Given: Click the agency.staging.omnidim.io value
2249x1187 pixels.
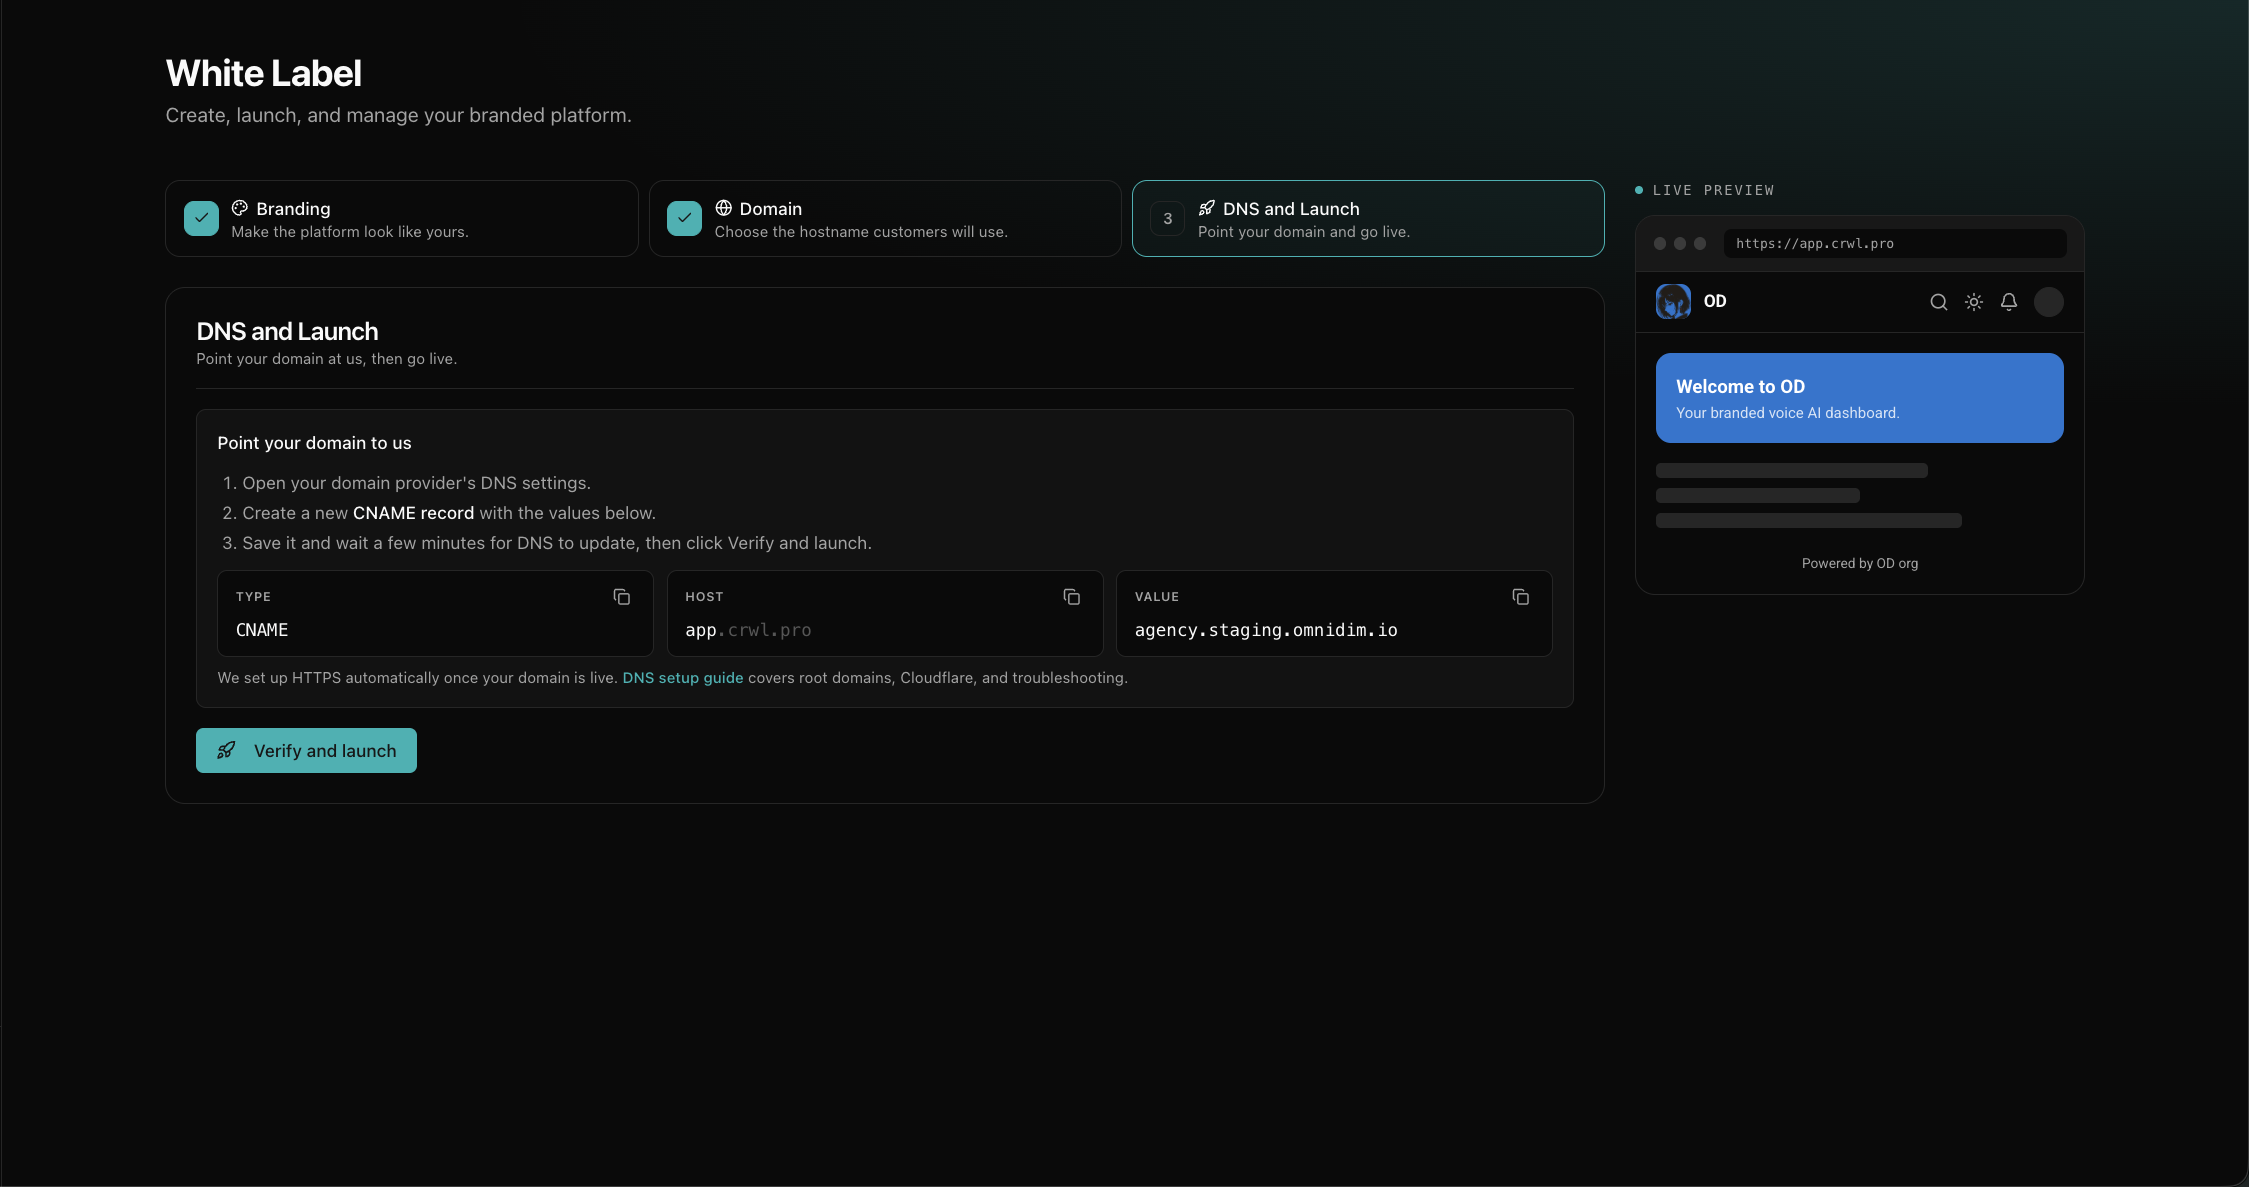Looking at the screenshot, I should (x=1266, y=630).
